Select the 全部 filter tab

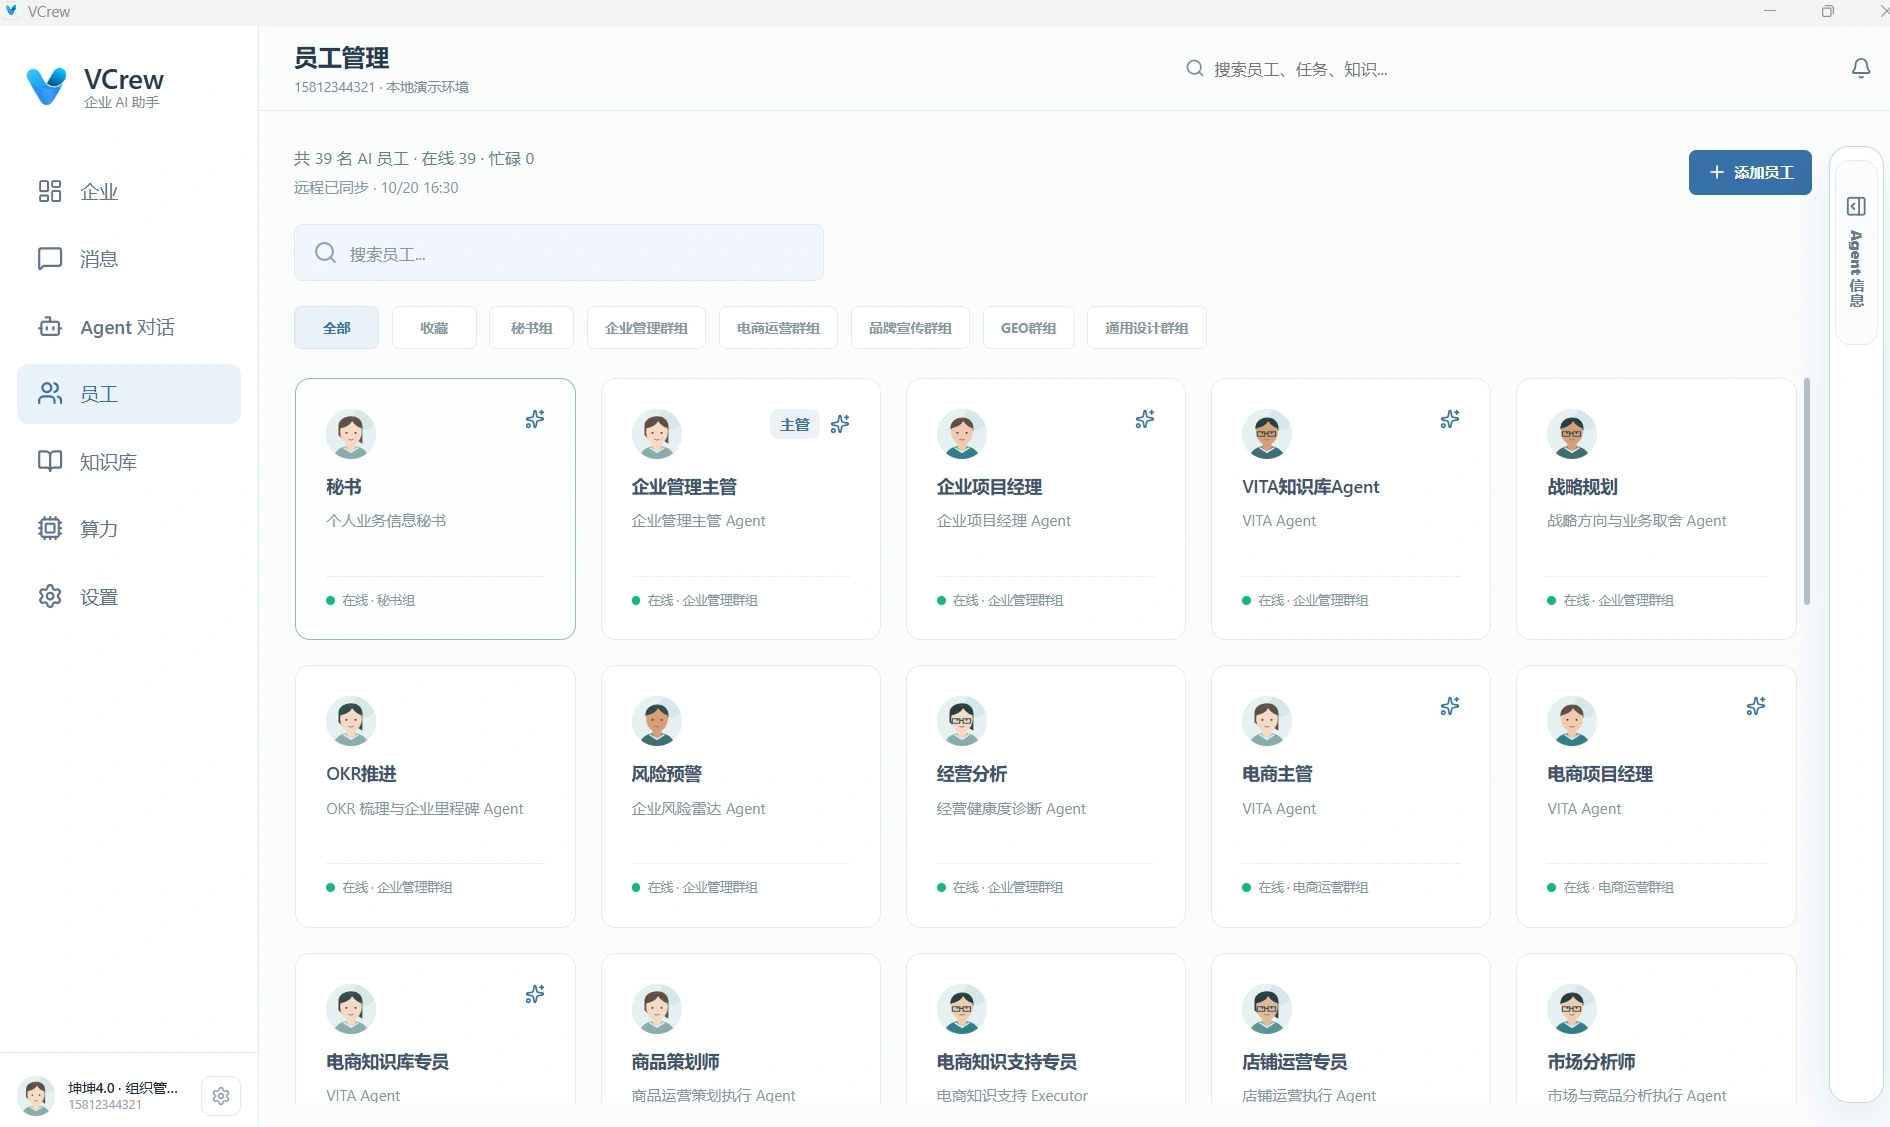click(336, 328)
